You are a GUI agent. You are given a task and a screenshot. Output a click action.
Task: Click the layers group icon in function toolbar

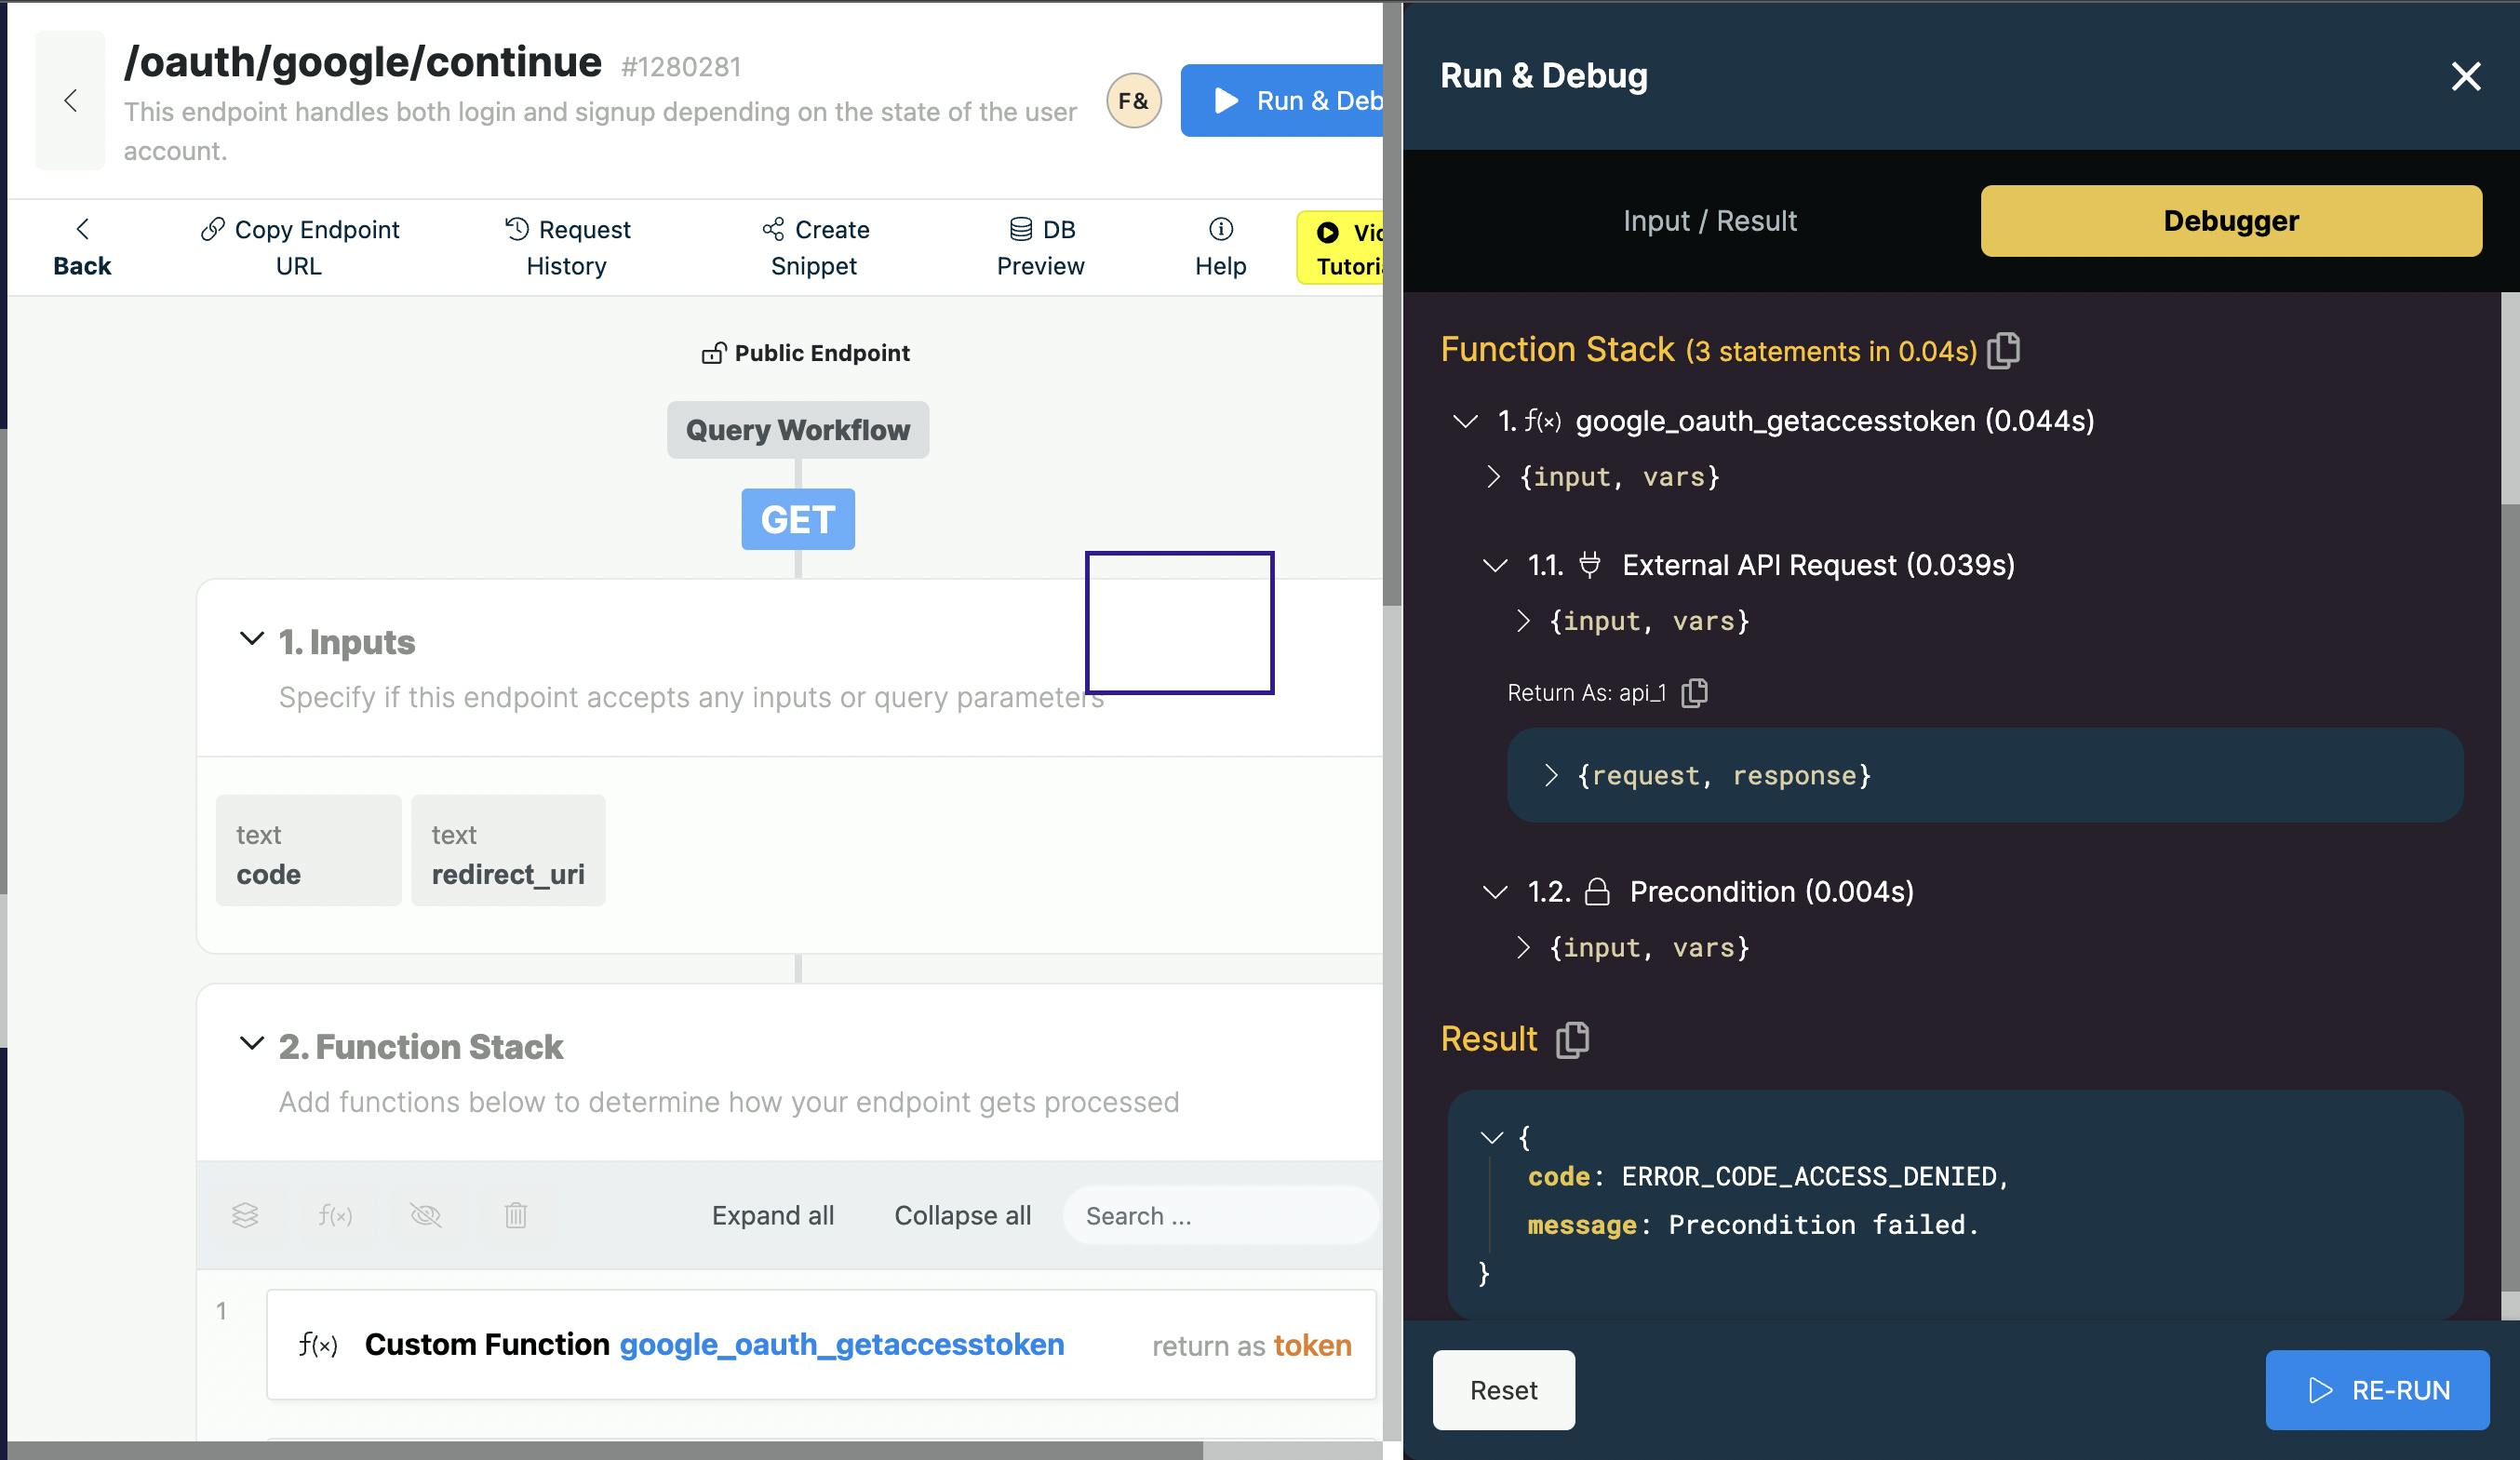[245, 1215]
